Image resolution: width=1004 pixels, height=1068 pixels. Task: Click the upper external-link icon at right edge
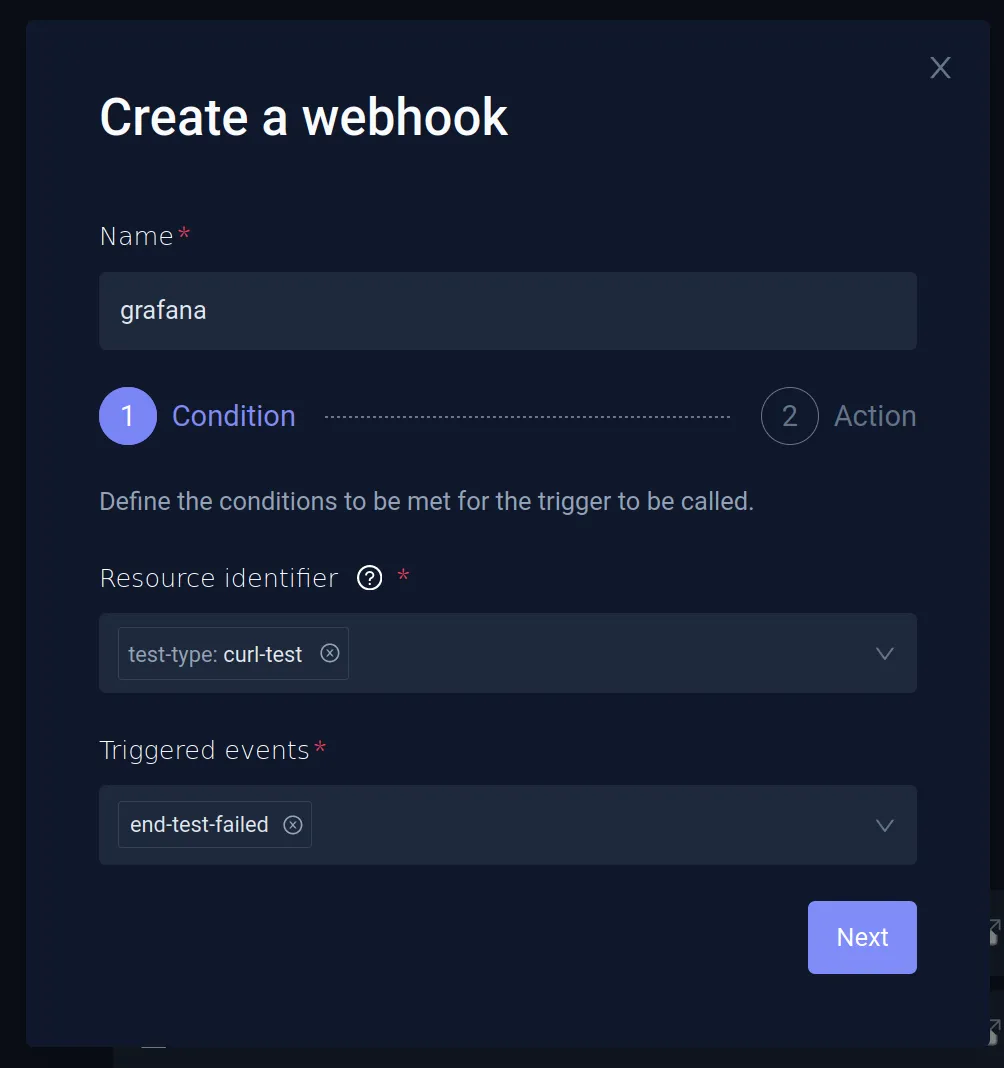997,933
